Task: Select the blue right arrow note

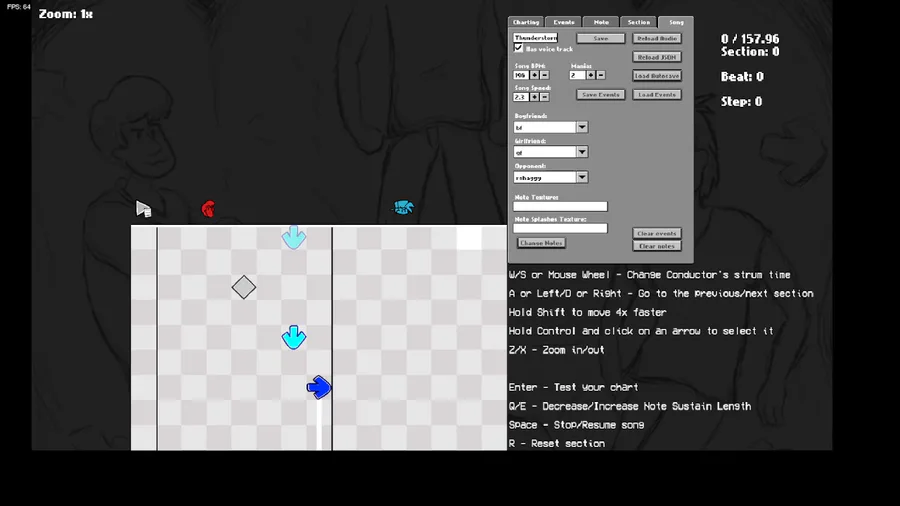Action: (x=319, y=387)
